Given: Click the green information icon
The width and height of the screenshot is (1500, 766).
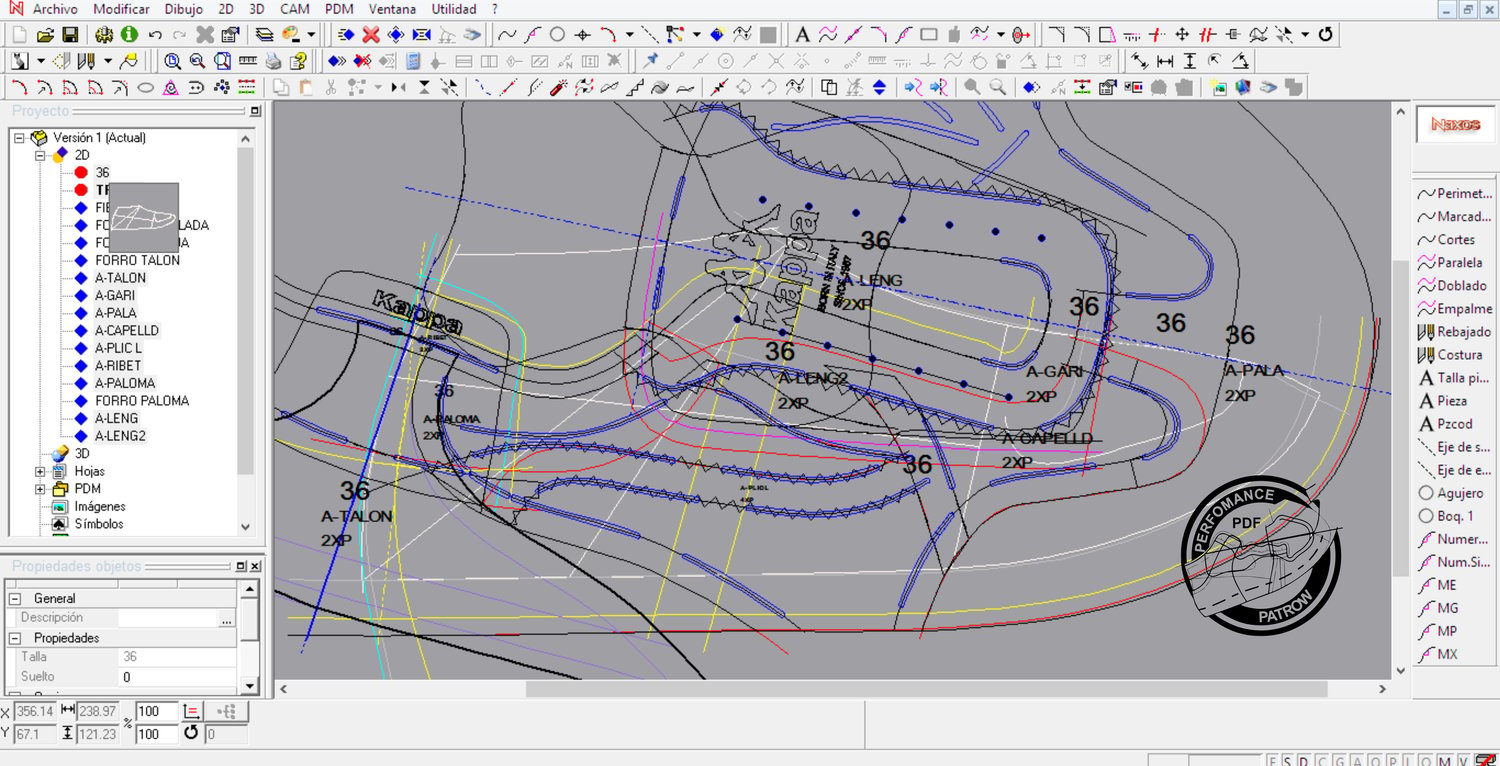Looking at the screenshot, I should pyautogui.click(x=129, y=35).
